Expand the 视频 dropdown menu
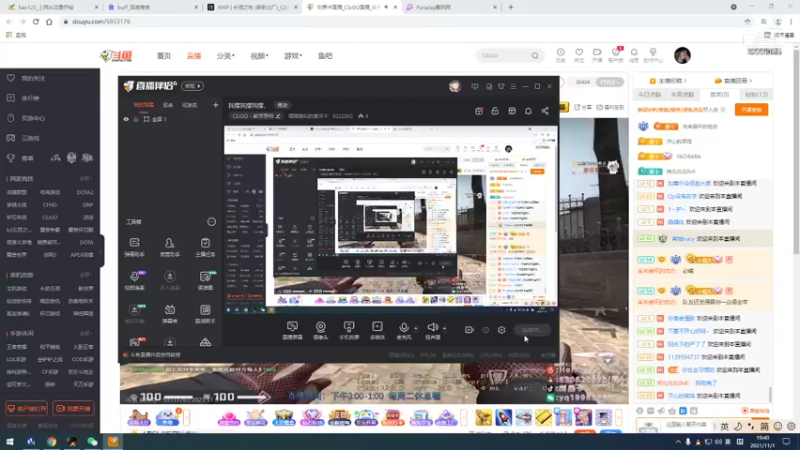This screenshot has width=800, height=450. [x=259, y=56]
